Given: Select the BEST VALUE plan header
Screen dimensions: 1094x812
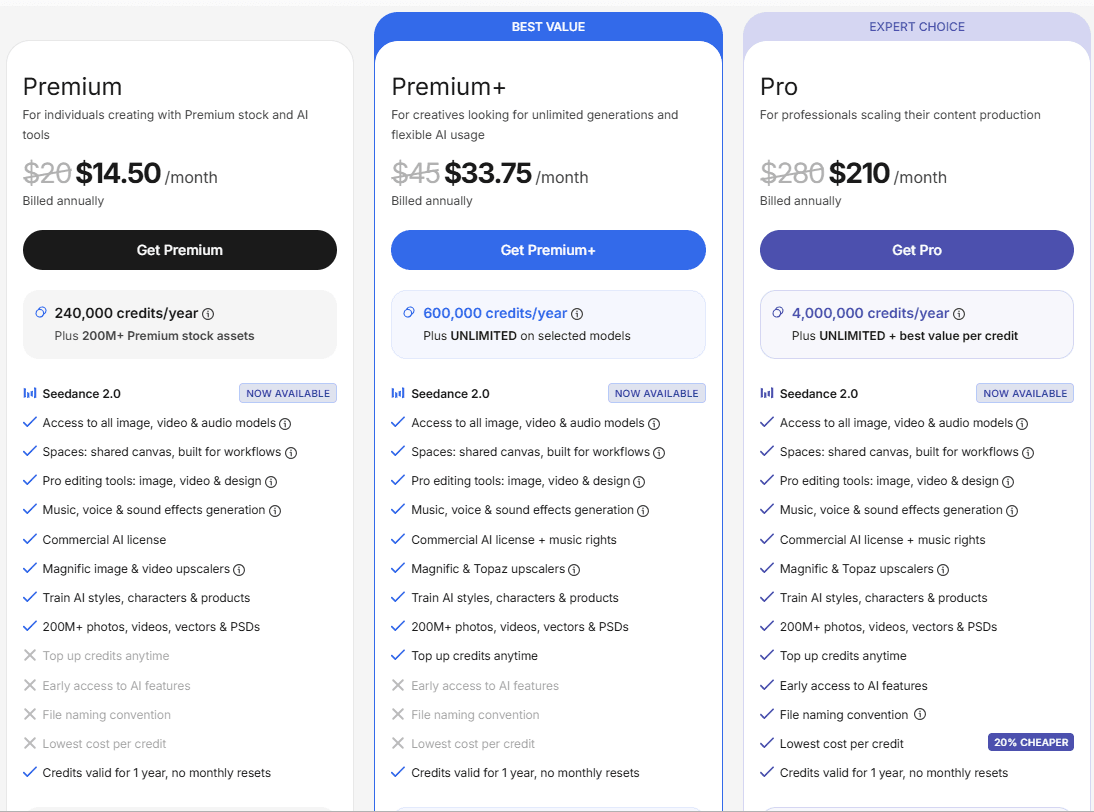Looking at the screenshot, I should [548, 27].
